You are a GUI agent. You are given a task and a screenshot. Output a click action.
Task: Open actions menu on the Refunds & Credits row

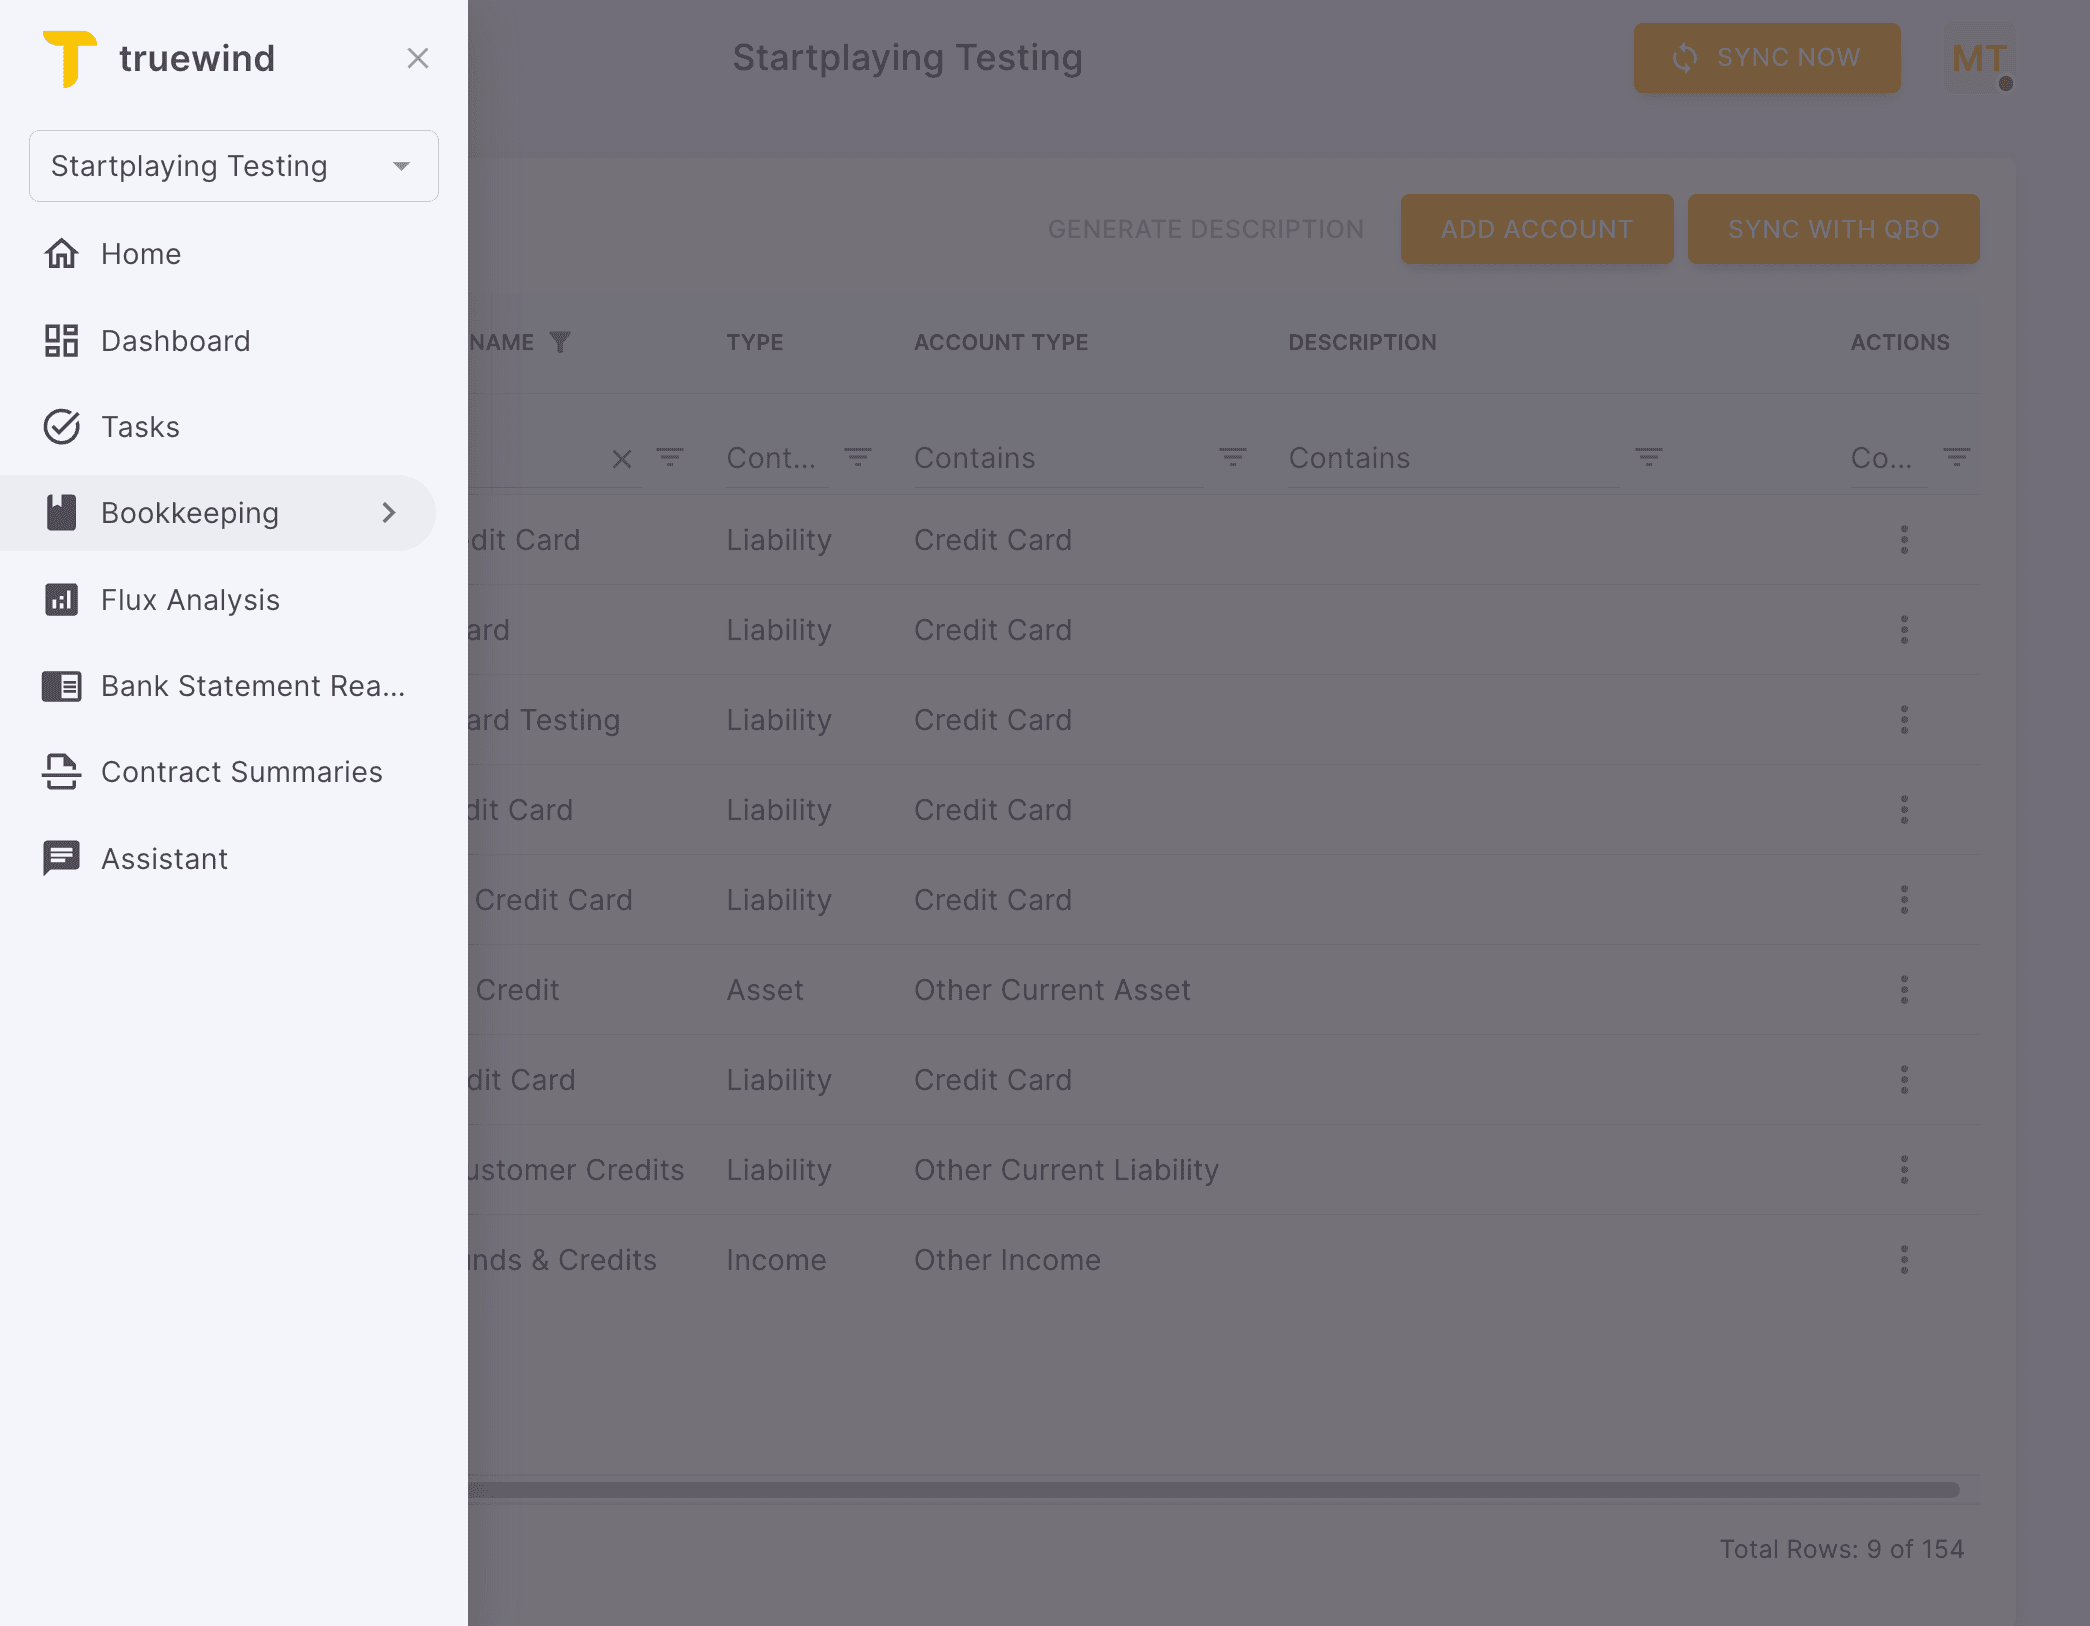click(1904, 1260)
